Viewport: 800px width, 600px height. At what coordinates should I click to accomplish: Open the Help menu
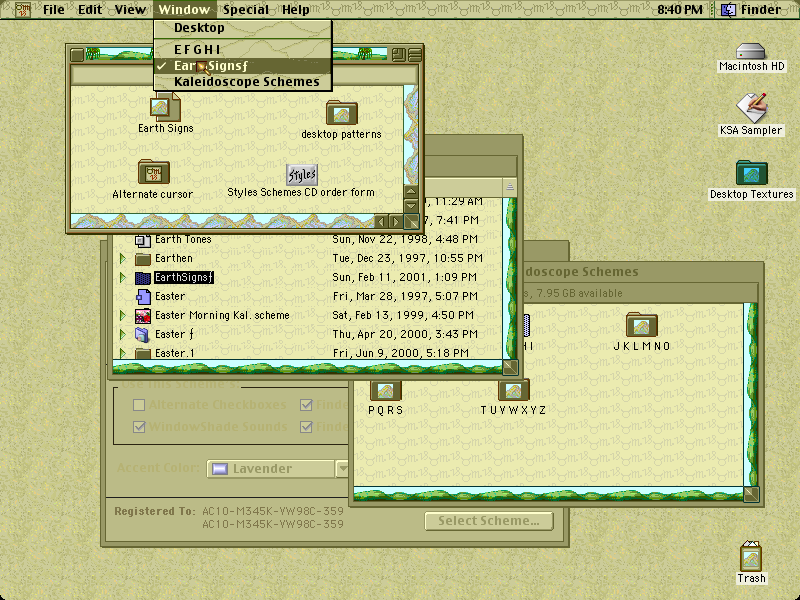(295, 9)
